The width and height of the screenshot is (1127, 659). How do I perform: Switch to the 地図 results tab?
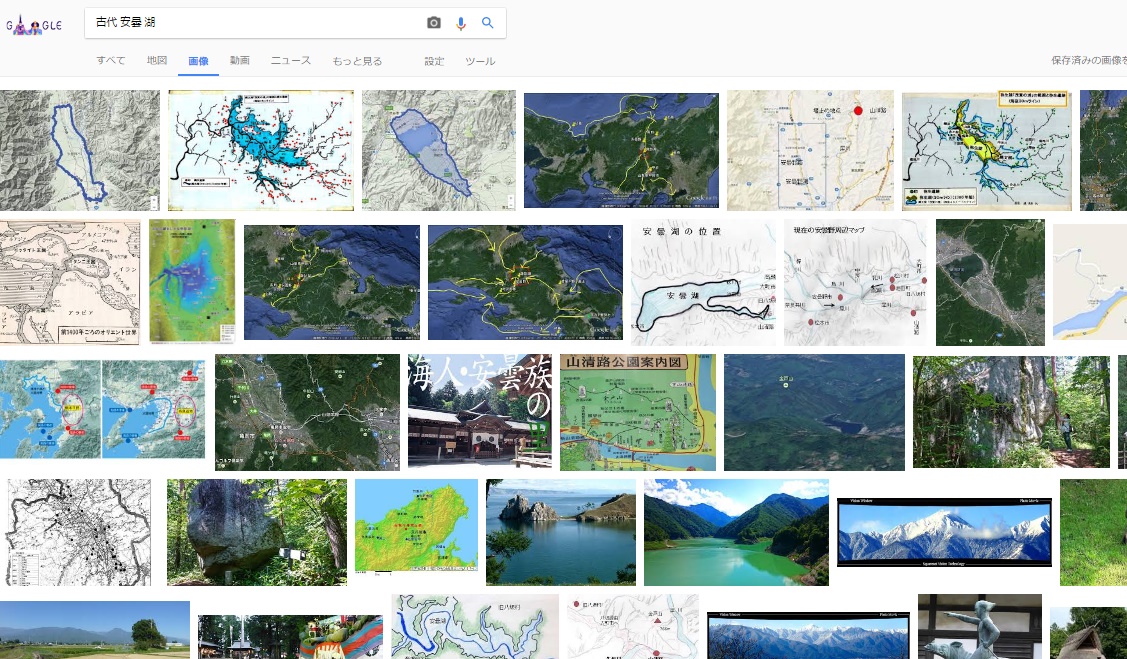157,60
